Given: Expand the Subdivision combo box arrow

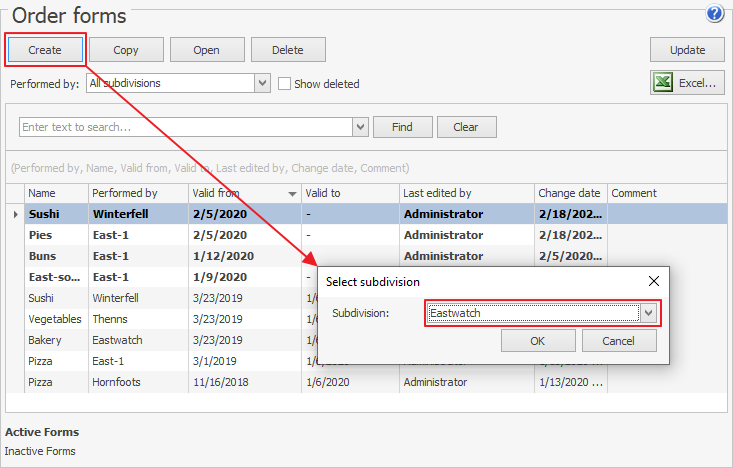Looking at the screenshot, I should point(649,313).
